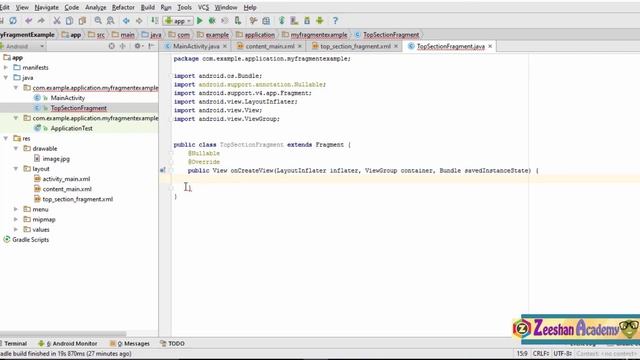Close the MainActivity.java tab
Image resolution: width=640 pixels, height=360 pixels.
tap(225, 46)
